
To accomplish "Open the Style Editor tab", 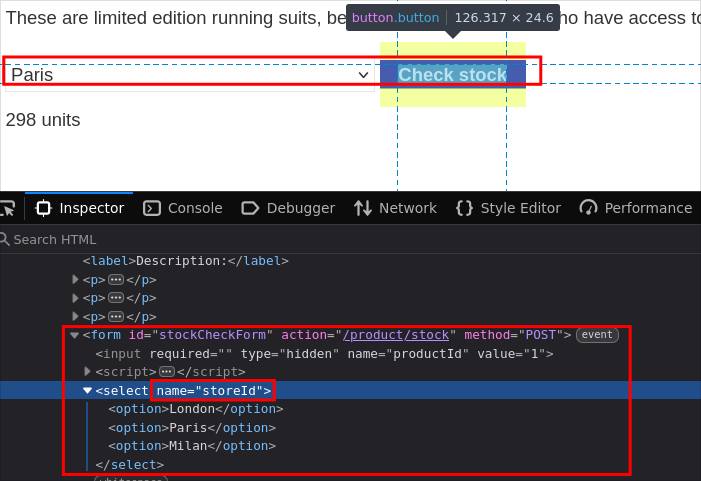I will point(508,208).
